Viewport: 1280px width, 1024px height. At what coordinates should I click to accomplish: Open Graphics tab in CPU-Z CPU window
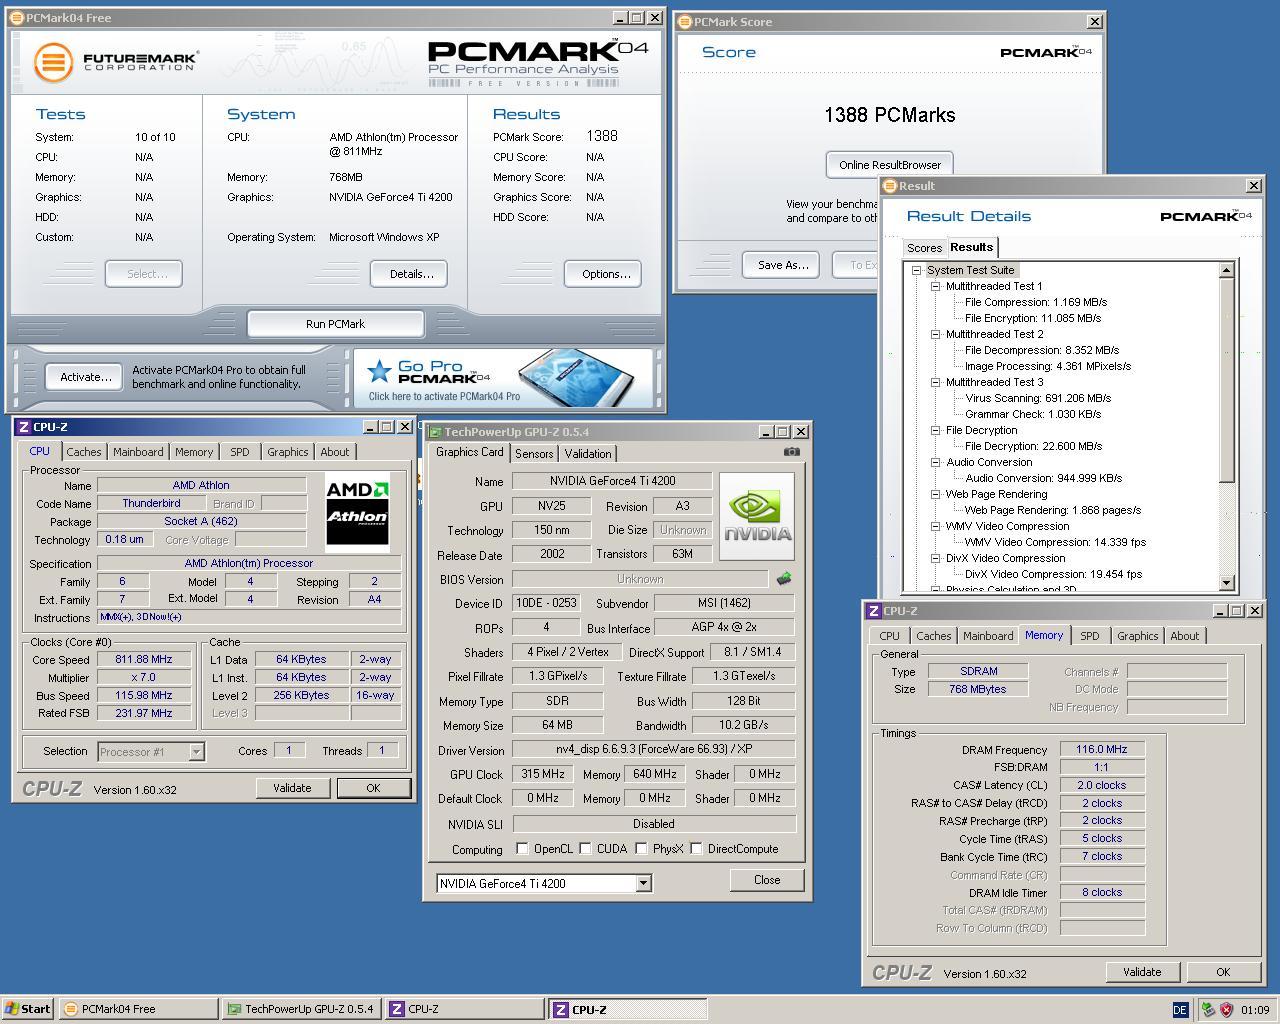tap(288, 452)
